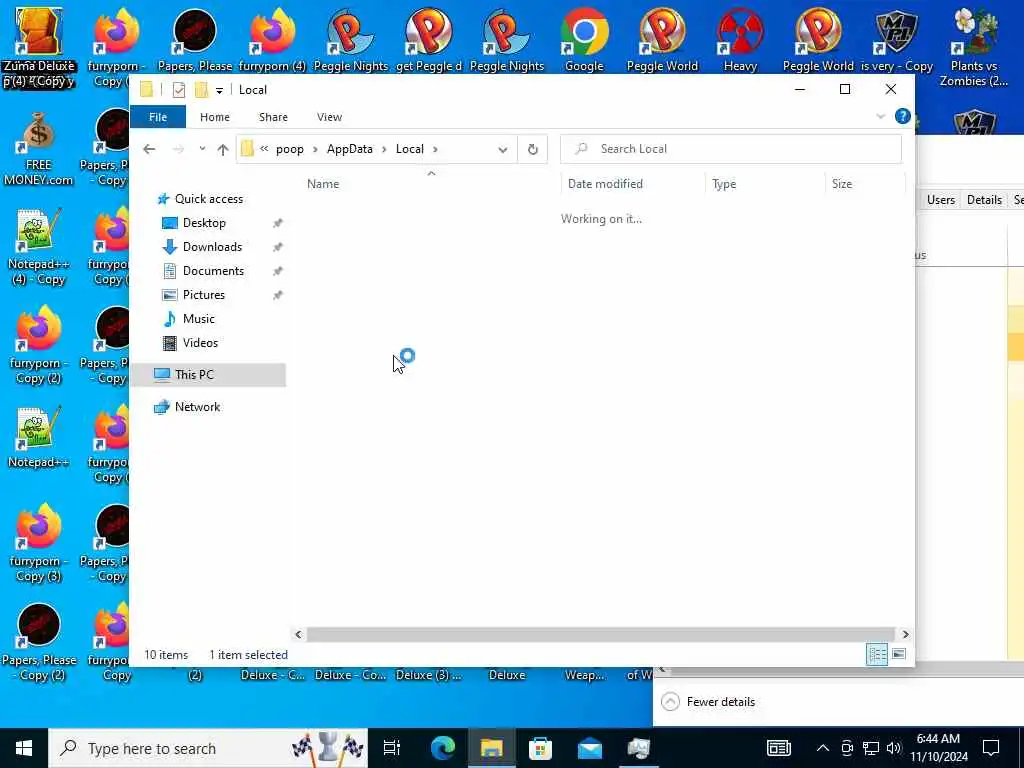The width and height of the screenshot is (1024, 768).
Task: Select Plants vs Zombies desktop shortcut
Action: [973, 48]
